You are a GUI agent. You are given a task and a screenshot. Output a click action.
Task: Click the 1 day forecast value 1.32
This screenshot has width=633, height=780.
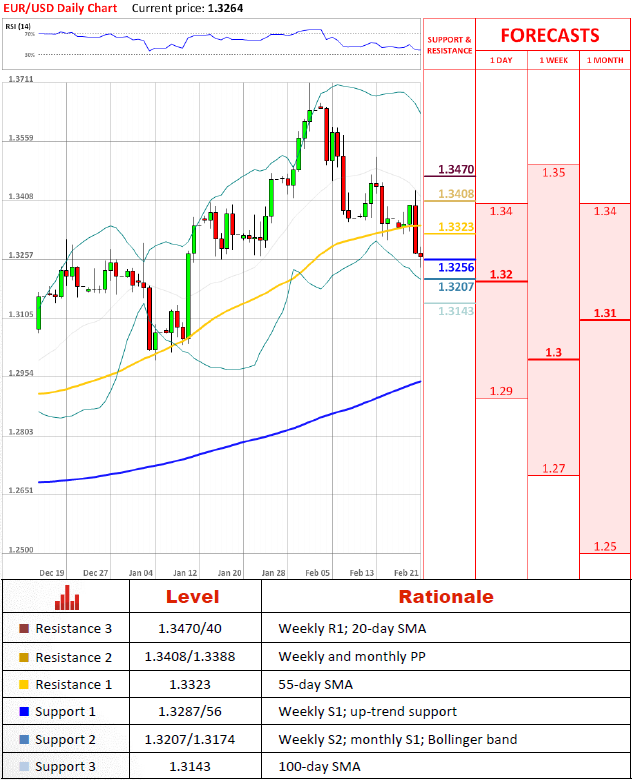tap(501, 274)
